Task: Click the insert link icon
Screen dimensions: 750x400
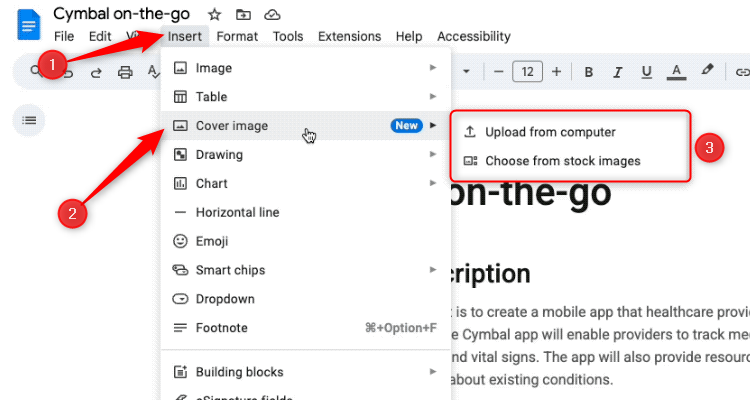Action: point(741,72)
